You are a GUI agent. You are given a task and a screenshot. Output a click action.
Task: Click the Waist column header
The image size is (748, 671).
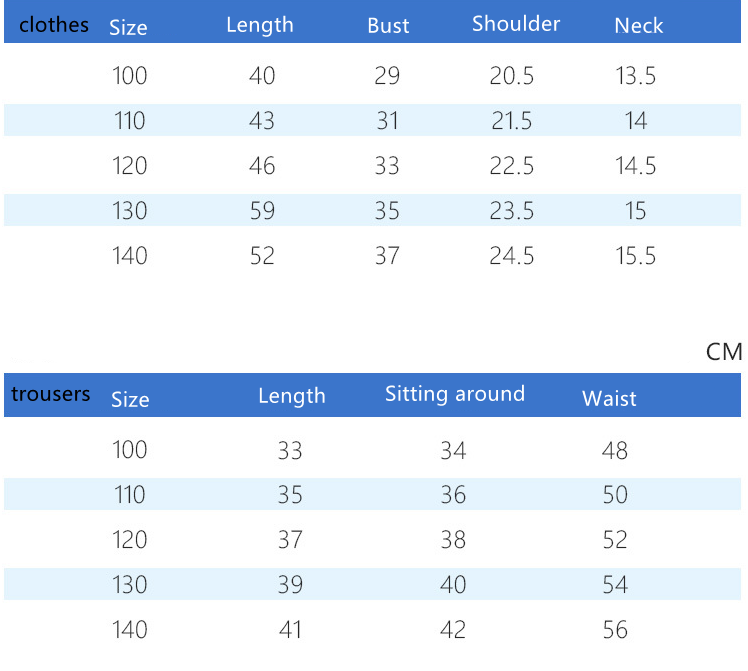[609, 399]
